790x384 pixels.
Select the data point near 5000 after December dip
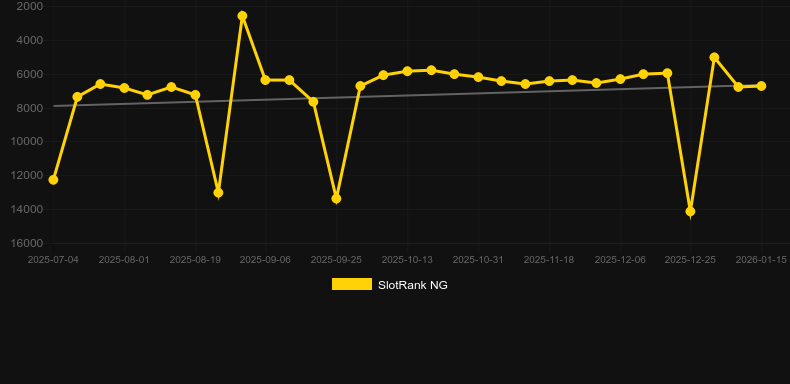714,57
